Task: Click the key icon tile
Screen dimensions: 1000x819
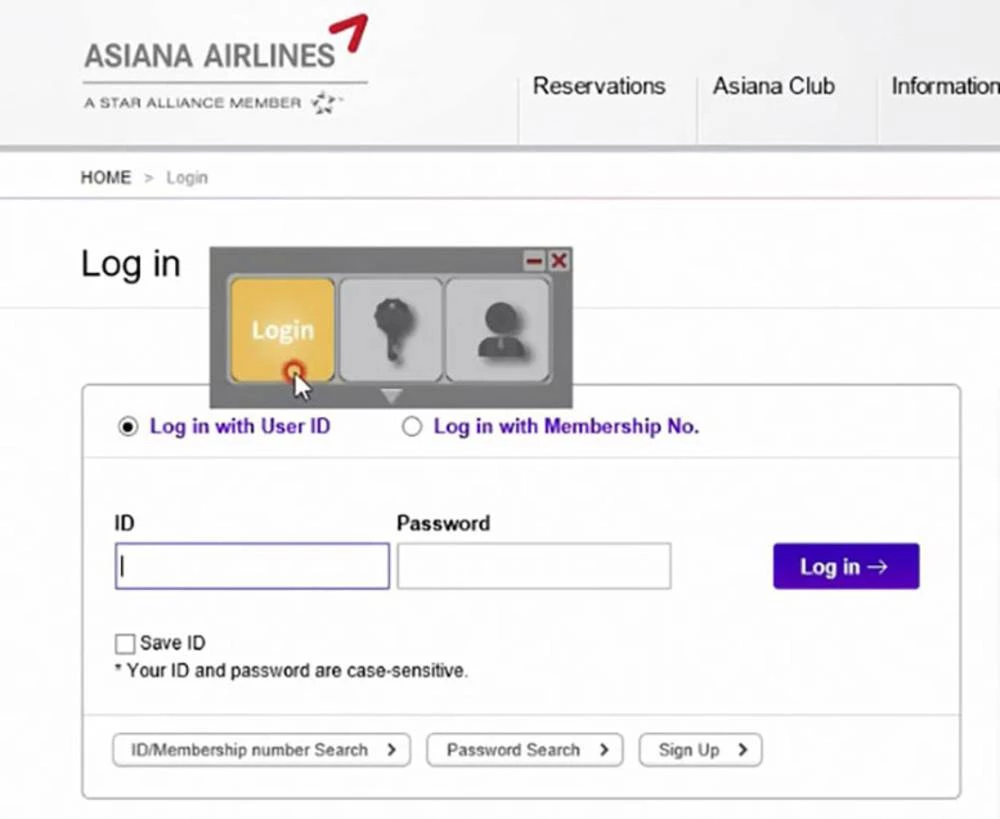Action: click(391, 330)
